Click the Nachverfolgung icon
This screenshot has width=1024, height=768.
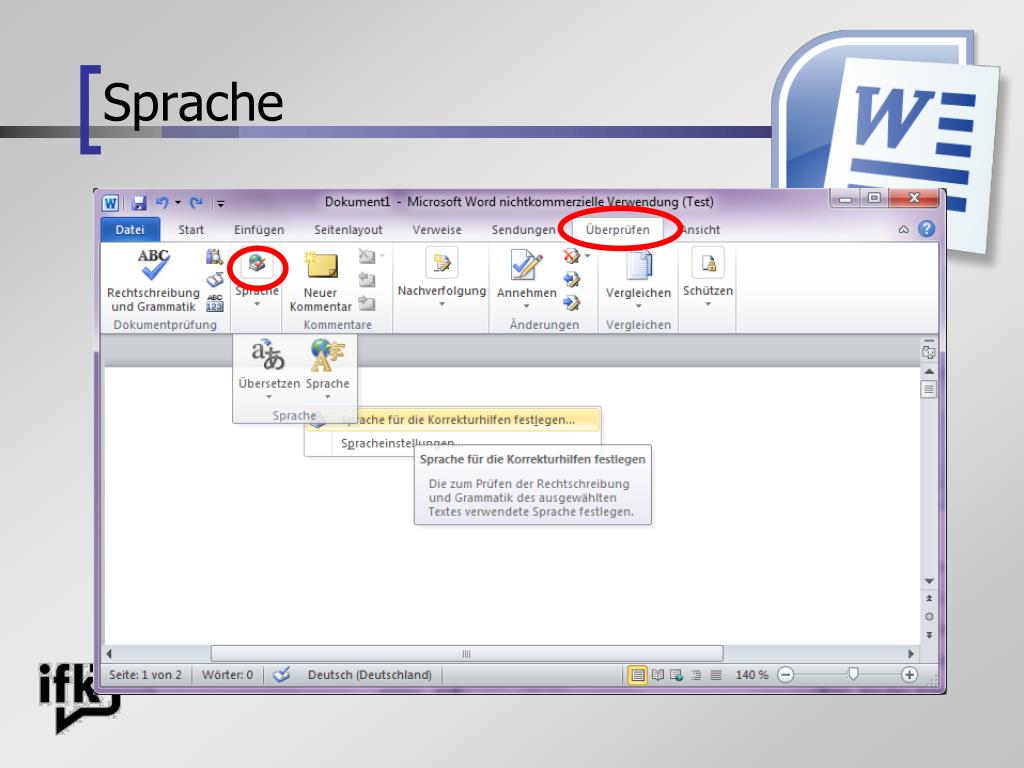(442, 263)
